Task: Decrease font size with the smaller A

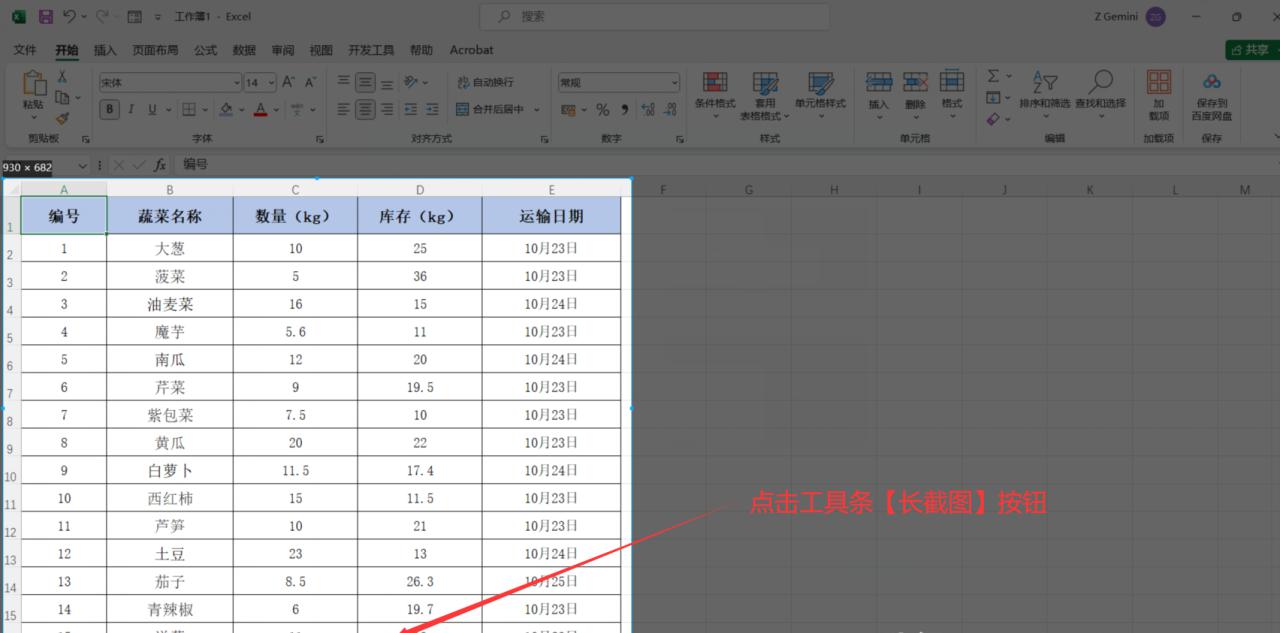Action: [x=310, y=82]
